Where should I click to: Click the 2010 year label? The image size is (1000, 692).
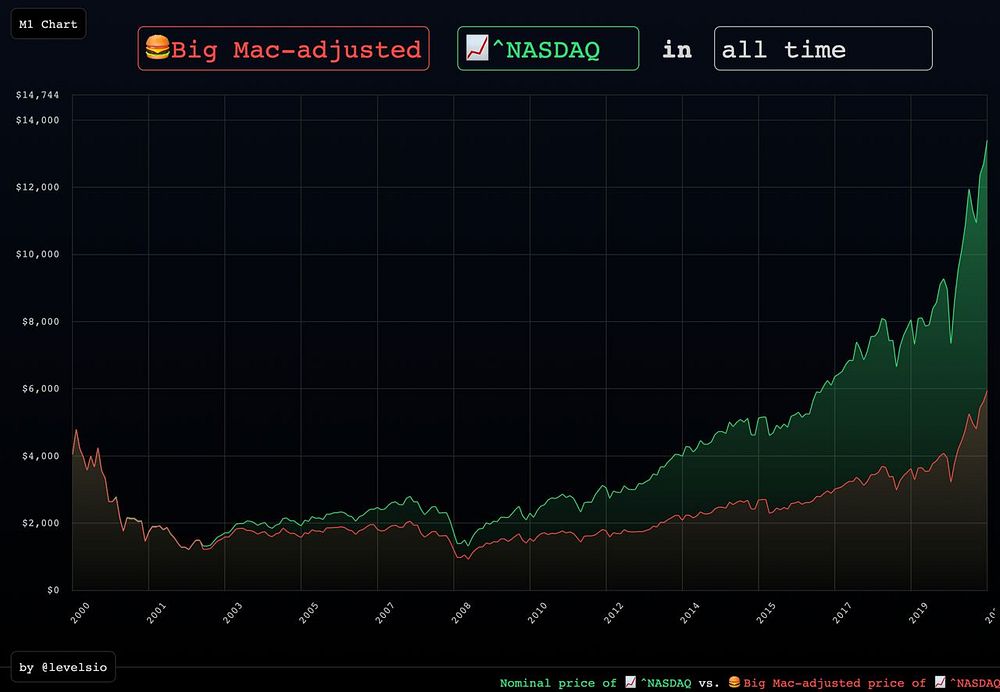pos(537,613)
